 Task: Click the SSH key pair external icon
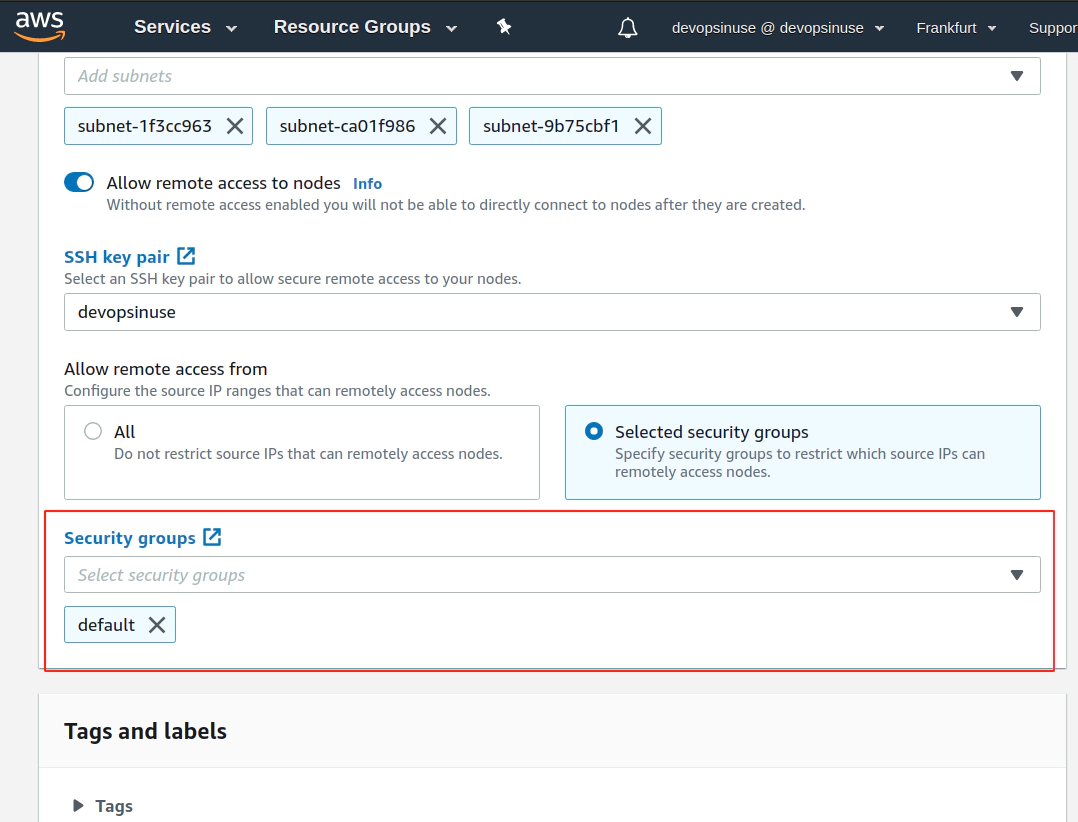click(186, 256)
